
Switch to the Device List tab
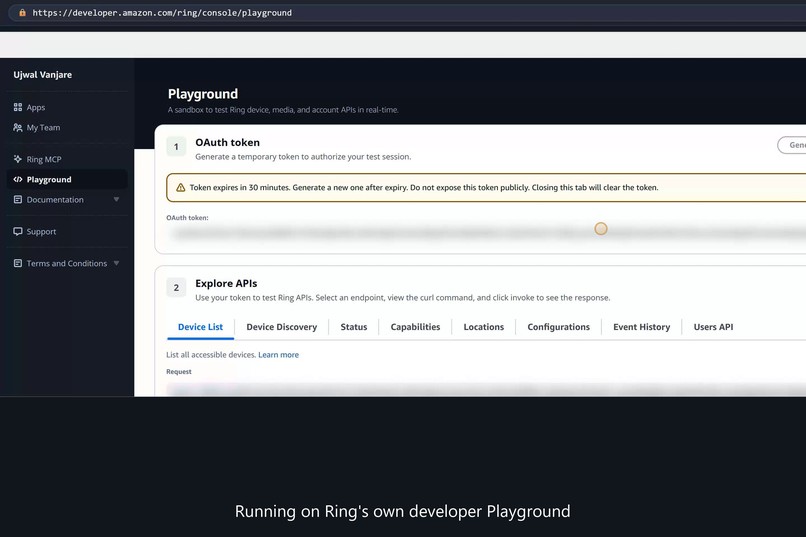[200, 327]
